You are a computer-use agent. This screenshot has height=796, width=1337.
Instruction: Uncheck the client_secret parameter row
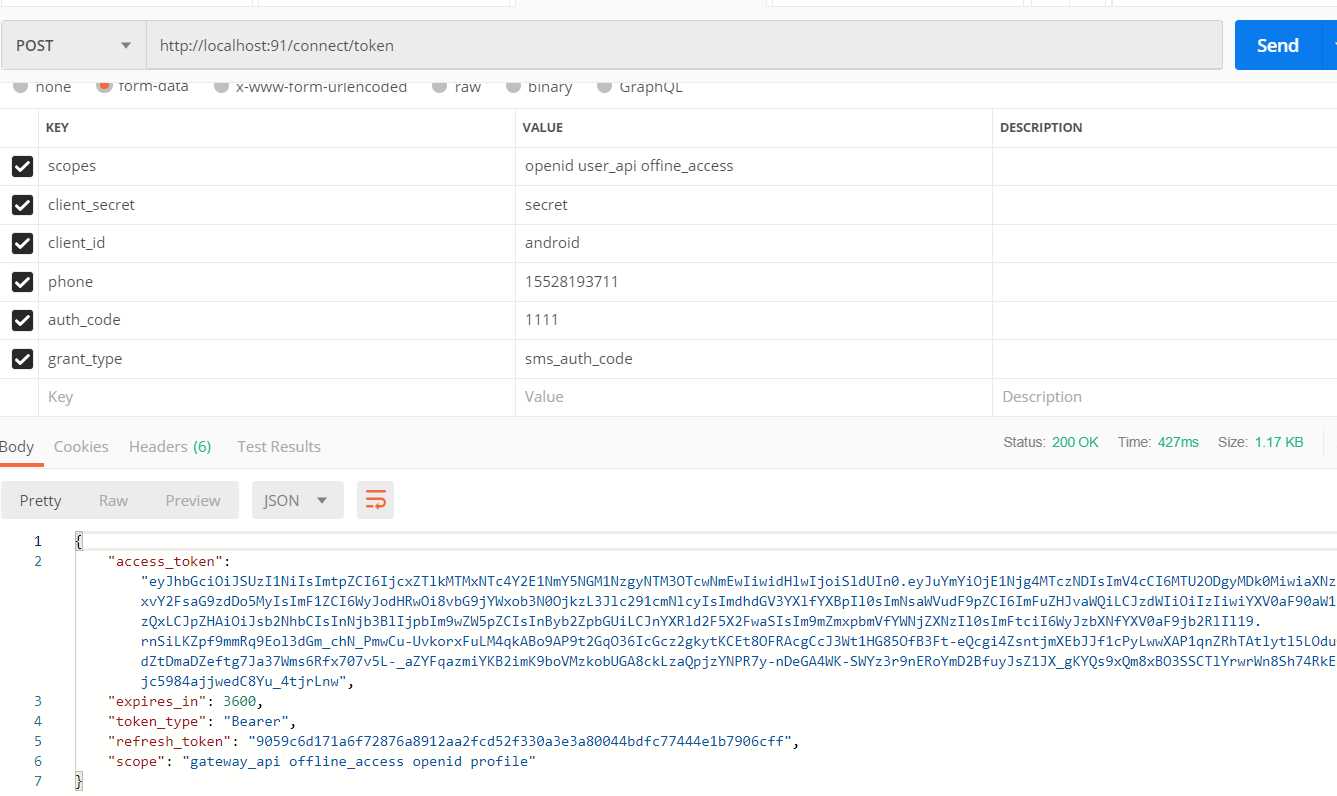(22, 205)
